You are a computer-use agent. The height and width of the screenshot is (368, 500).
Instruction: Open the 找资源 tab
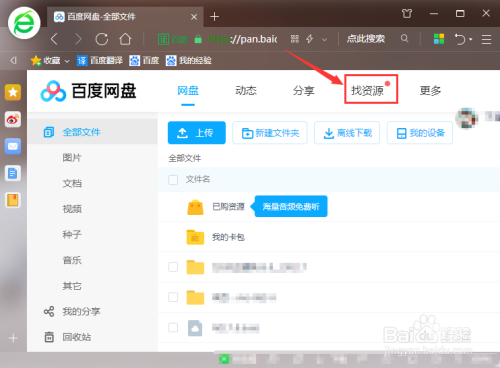(x=367, y=91)
